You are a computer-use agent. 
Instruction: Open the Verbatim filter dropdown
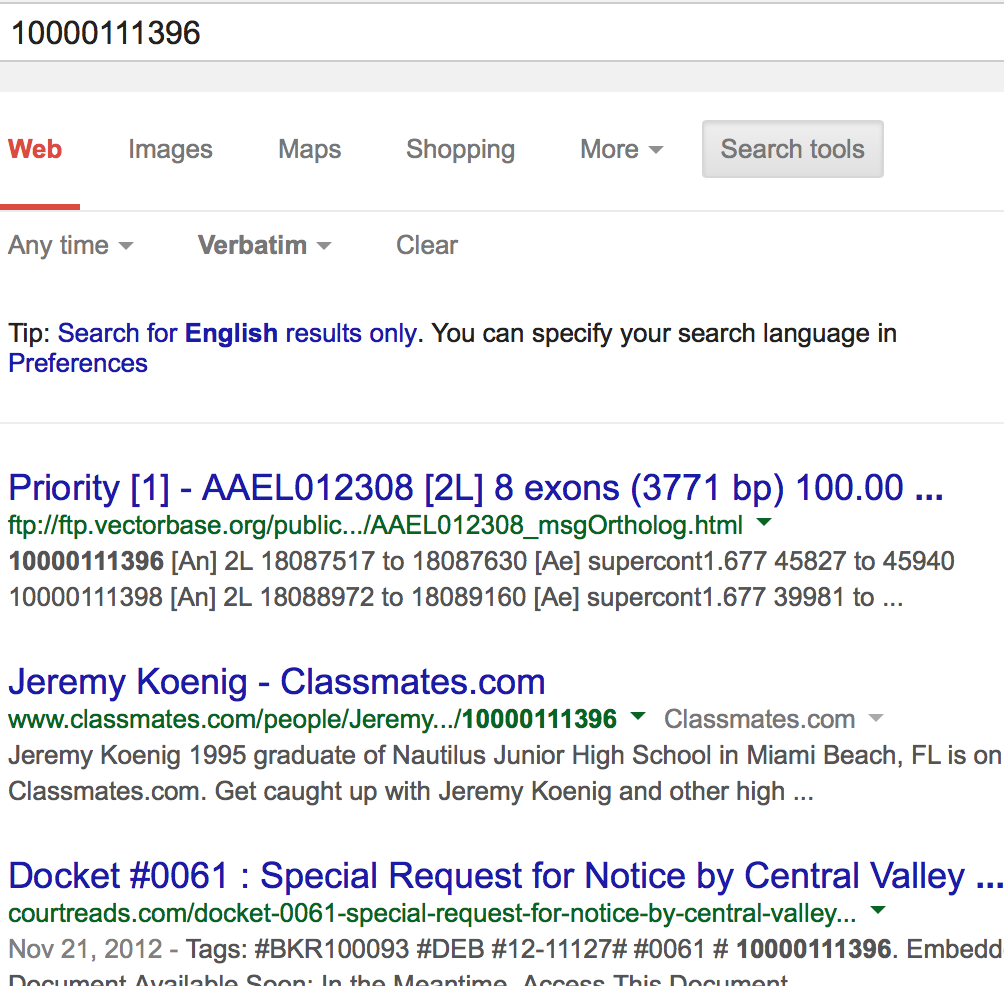tap(264, 246)
